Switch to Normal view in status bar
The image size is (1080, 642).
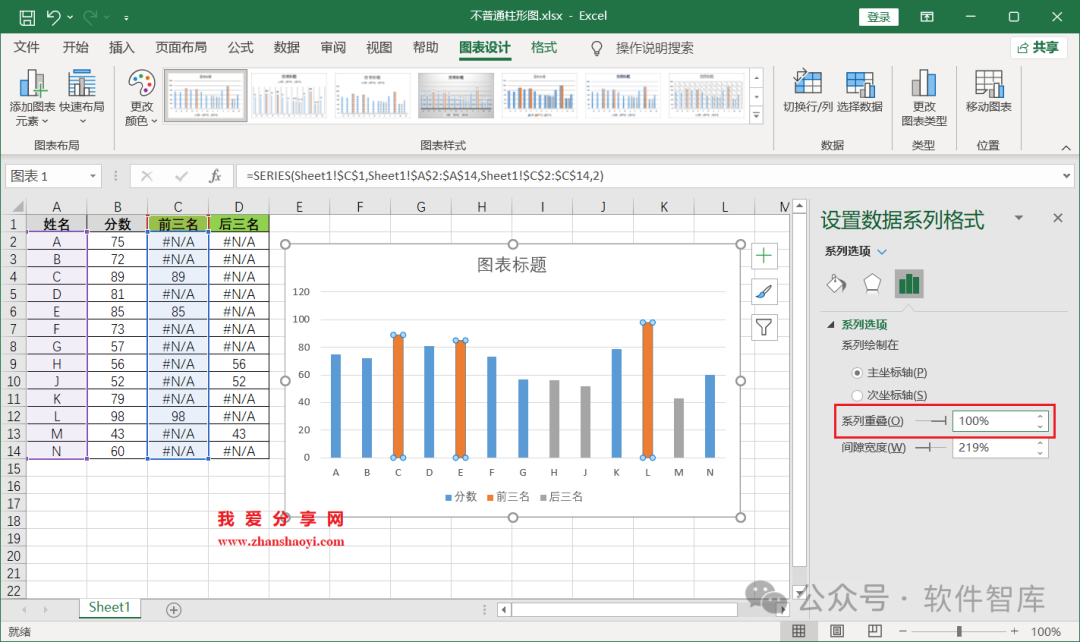pyautogui.click(x=798, y=631)
